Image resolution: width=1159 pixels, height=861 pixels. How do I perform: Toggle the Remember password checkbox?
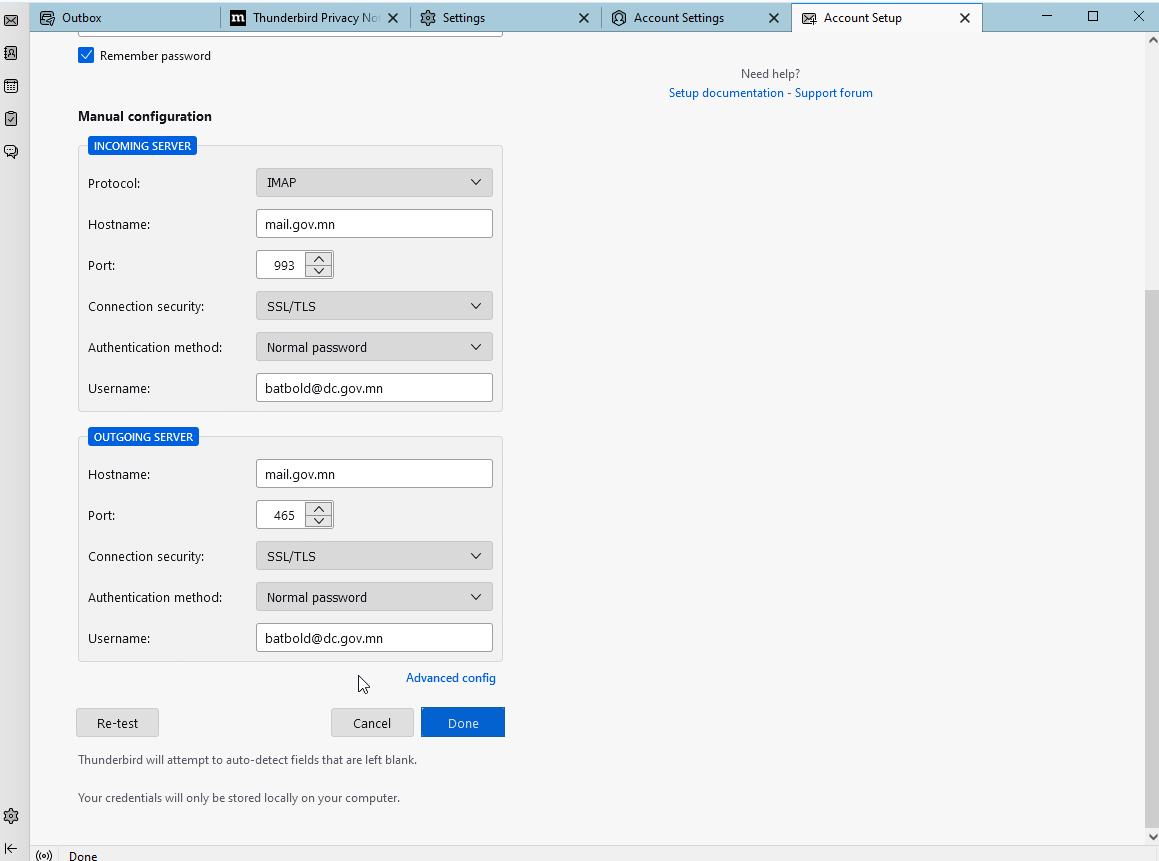click(86, 55)
